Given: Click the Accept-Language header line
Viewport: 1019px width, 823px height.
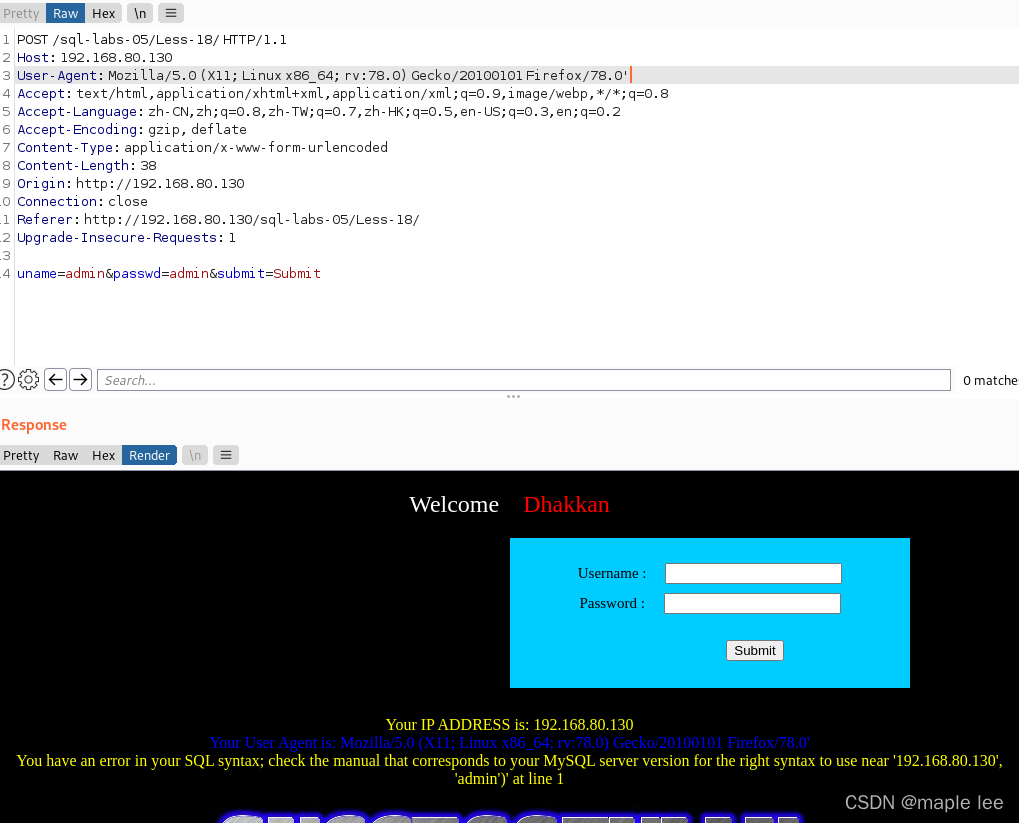Looking at the screenshot, I should pyautogui.click(x=318, y=112).
